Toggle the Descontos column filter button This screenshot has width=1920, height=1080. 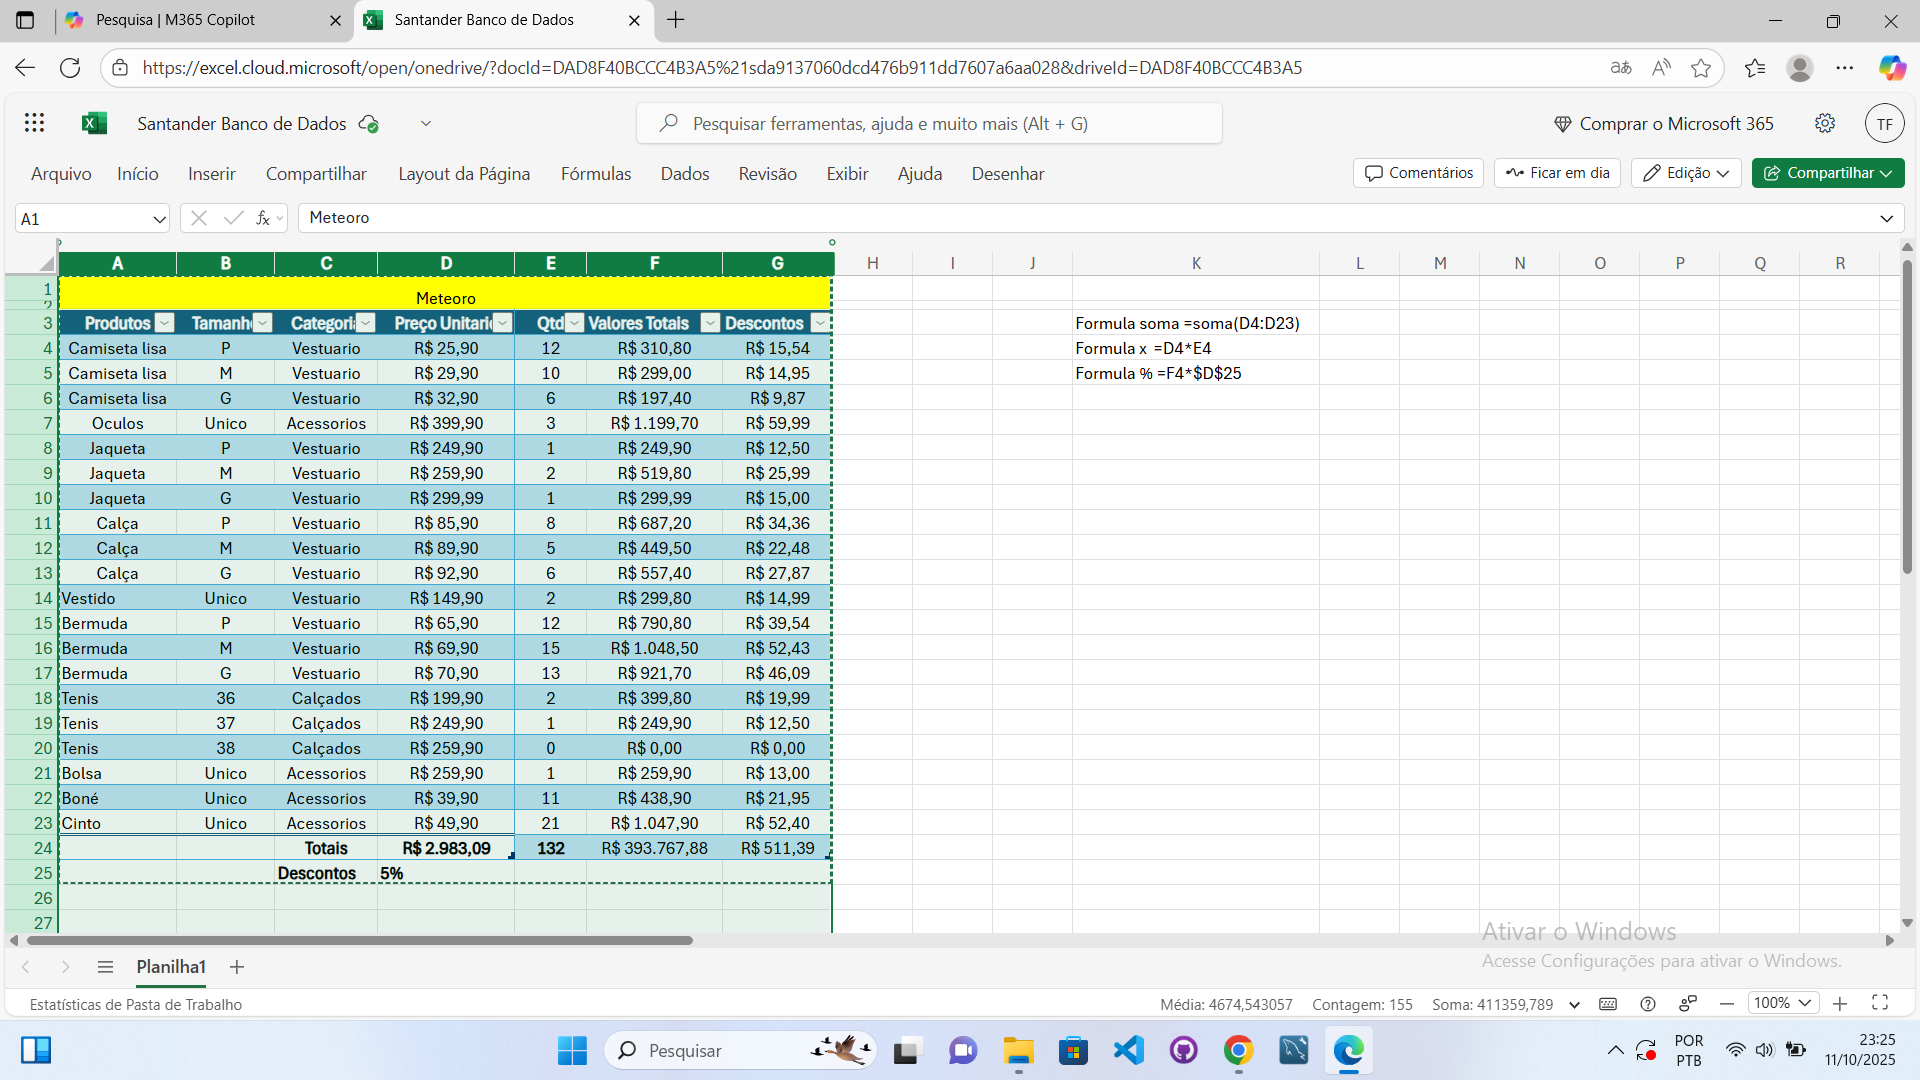[820, 323]
